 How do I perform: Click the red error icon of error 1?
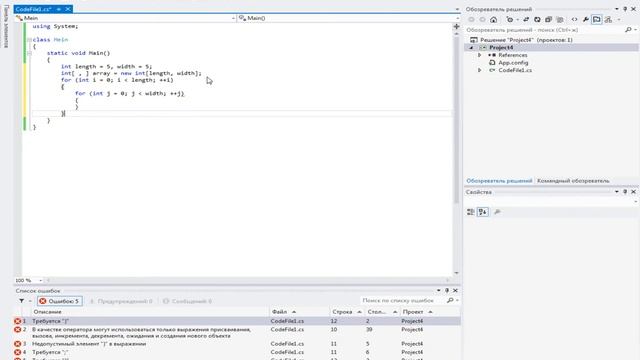pyautogui.click(x=18, y=321)
